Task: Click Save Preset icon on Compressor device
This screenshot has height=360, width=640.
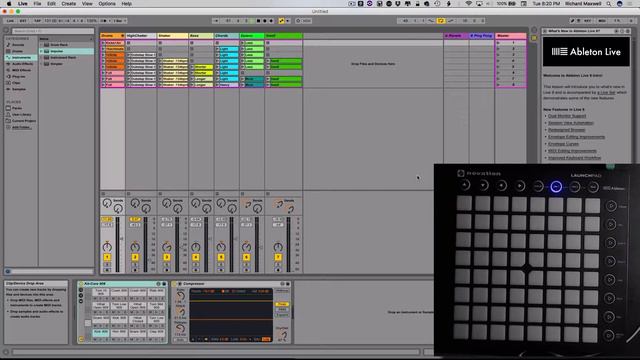Action: [x=288, y=284]
